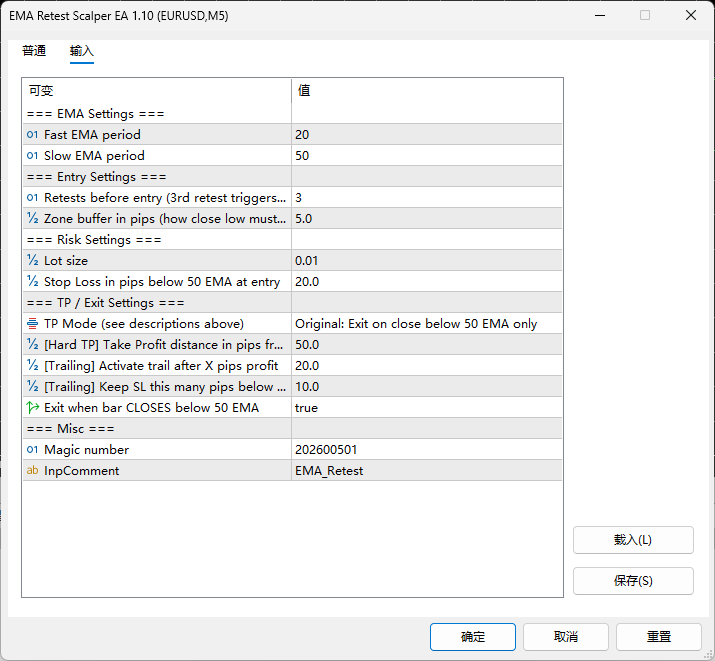Click the 值 column header
This screenshot has height=661, width=715.
[427, 90]
